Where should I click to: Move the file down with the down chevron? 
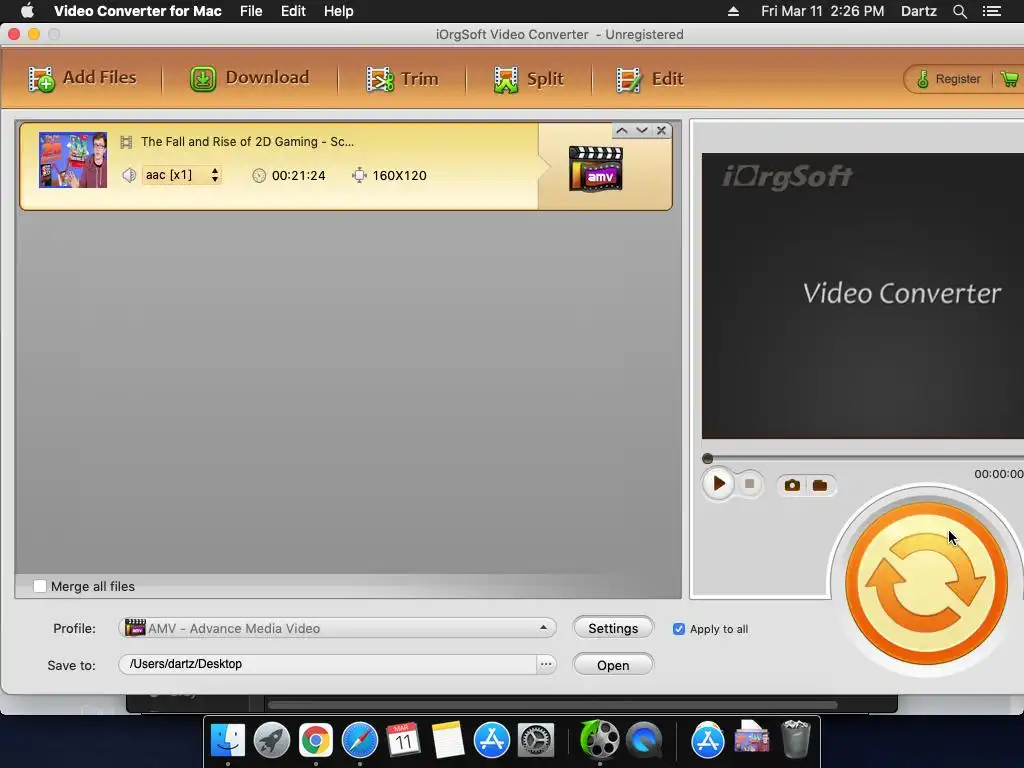642,131
